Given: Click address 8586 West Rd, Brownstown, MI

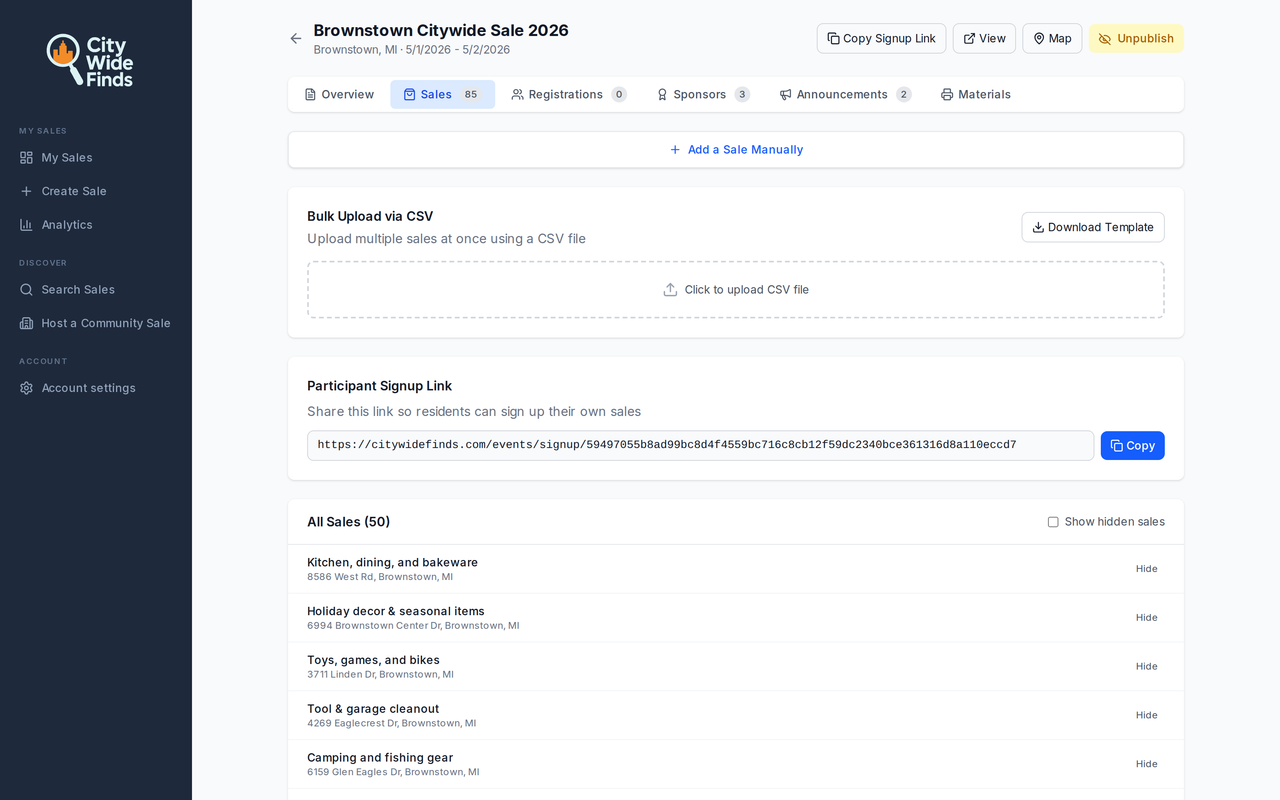Looking at the screenshot, I should 380,577.
